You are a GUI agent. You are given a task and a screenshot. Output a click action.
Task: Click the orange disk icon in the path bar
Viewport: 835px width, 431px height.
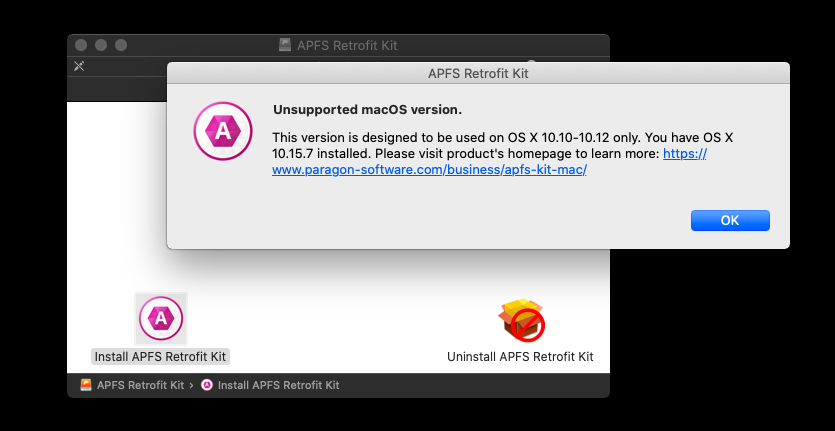[x=86, y=385]
